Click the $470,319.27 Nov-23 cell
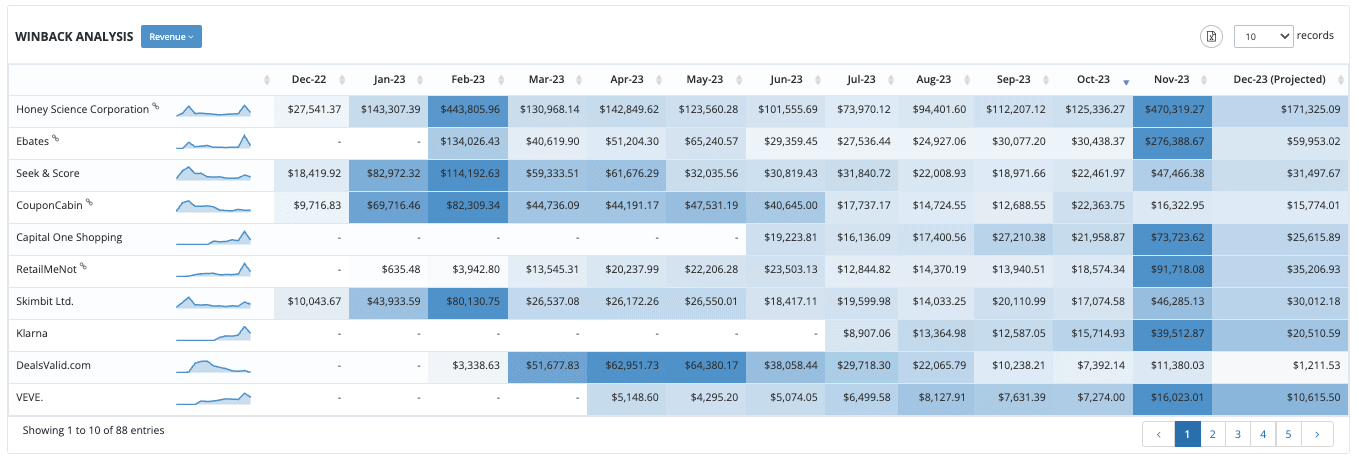Screen dimensions: 1359x462 pos(1172,109)
